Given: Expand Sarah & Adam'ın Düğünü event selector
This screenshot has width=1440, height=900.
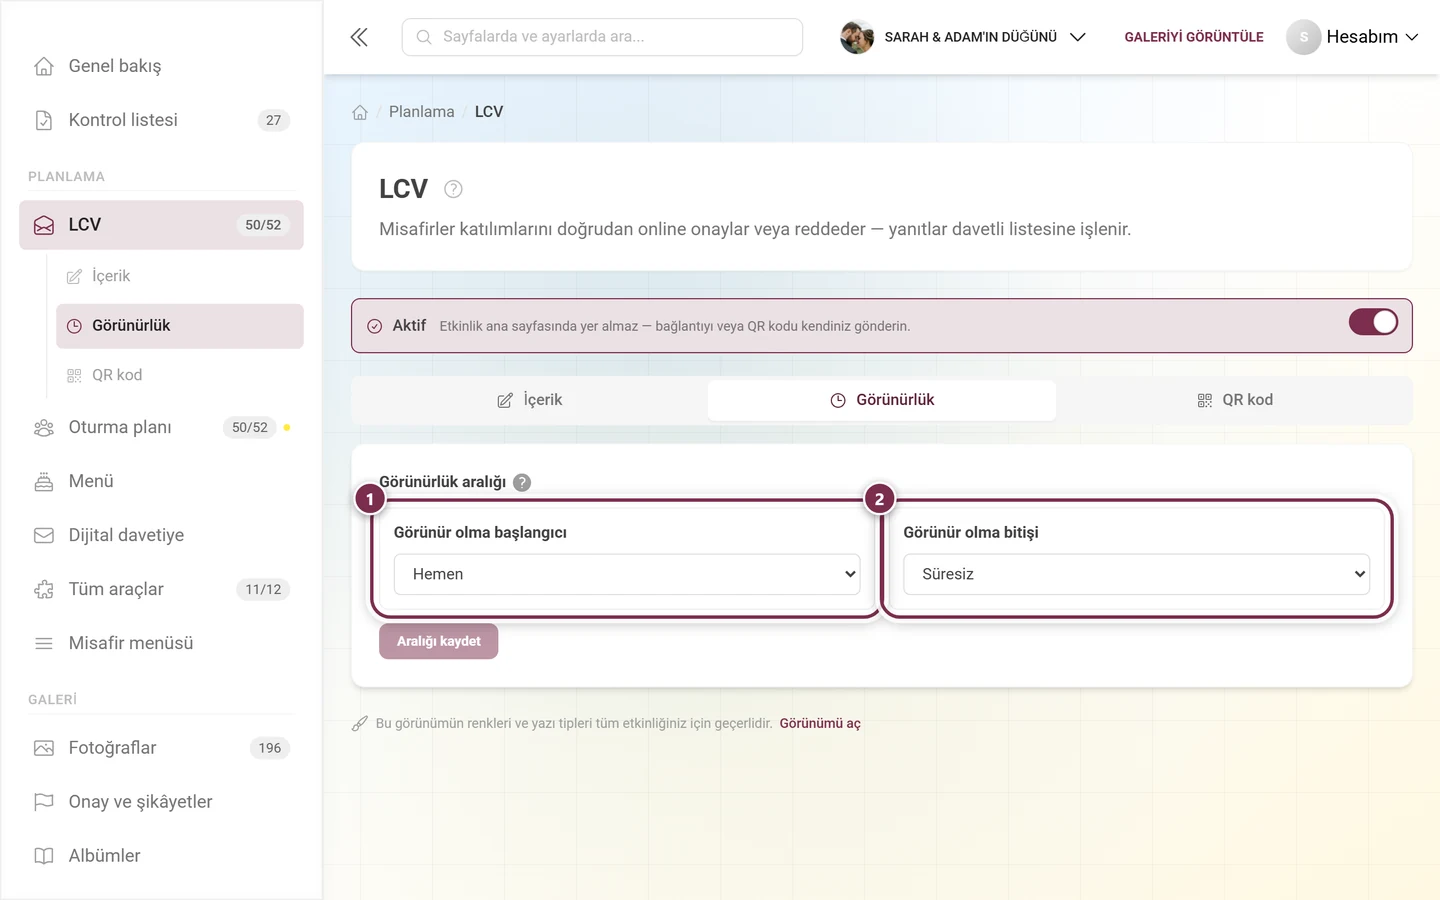Looking at the screenshot, I should pyautogui.click(x=963, y=37).
